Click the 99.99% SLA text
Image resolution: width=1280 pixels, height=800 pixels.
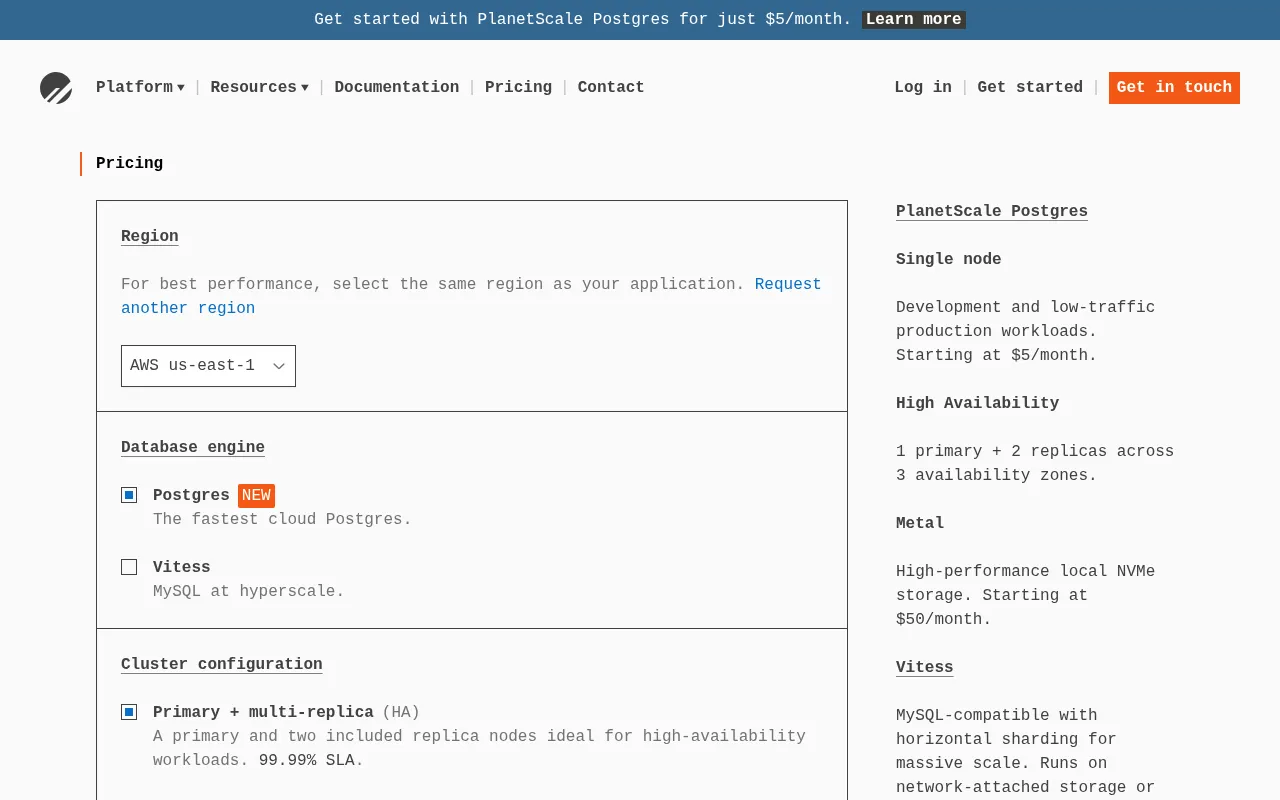point(307,761)
